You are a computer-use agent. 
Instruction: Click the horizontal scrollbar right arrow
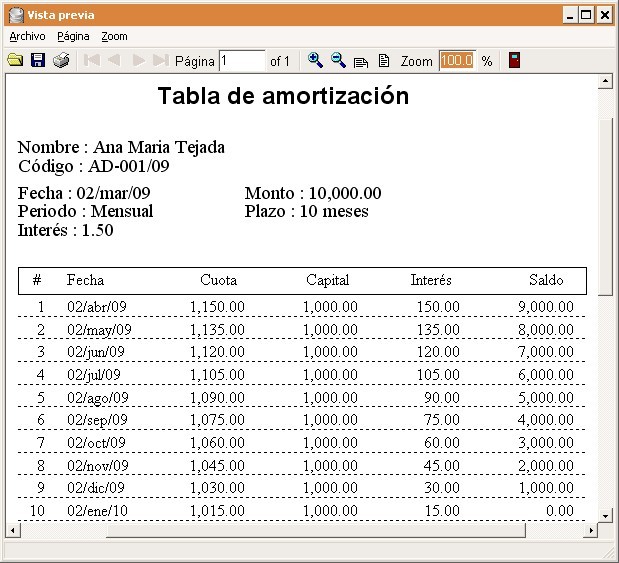pyautogui.click(x=591, y=530)
